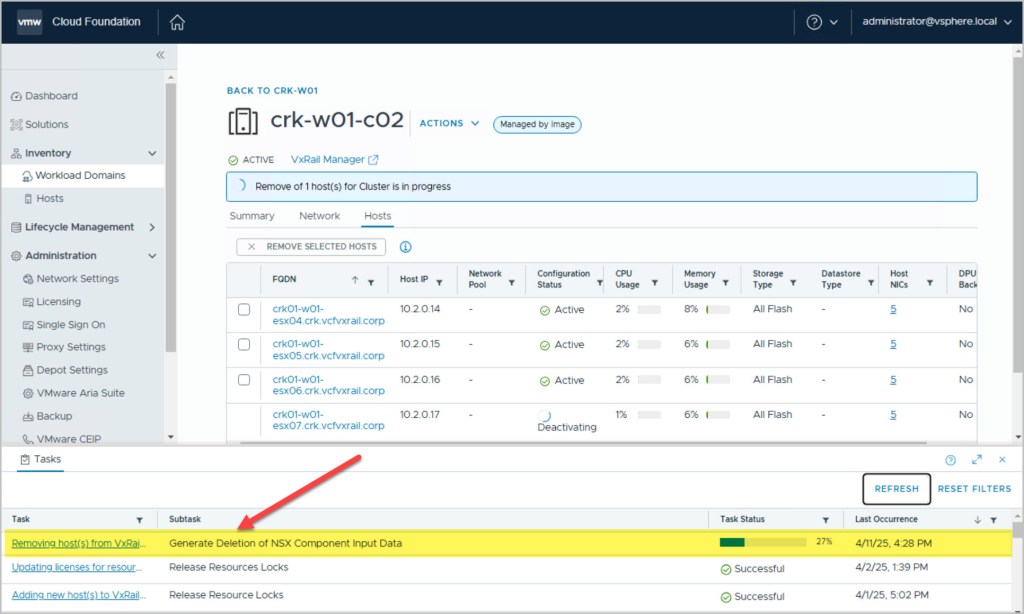
Task: Close the Tasks panel
Action: (x=1002, y=460)
